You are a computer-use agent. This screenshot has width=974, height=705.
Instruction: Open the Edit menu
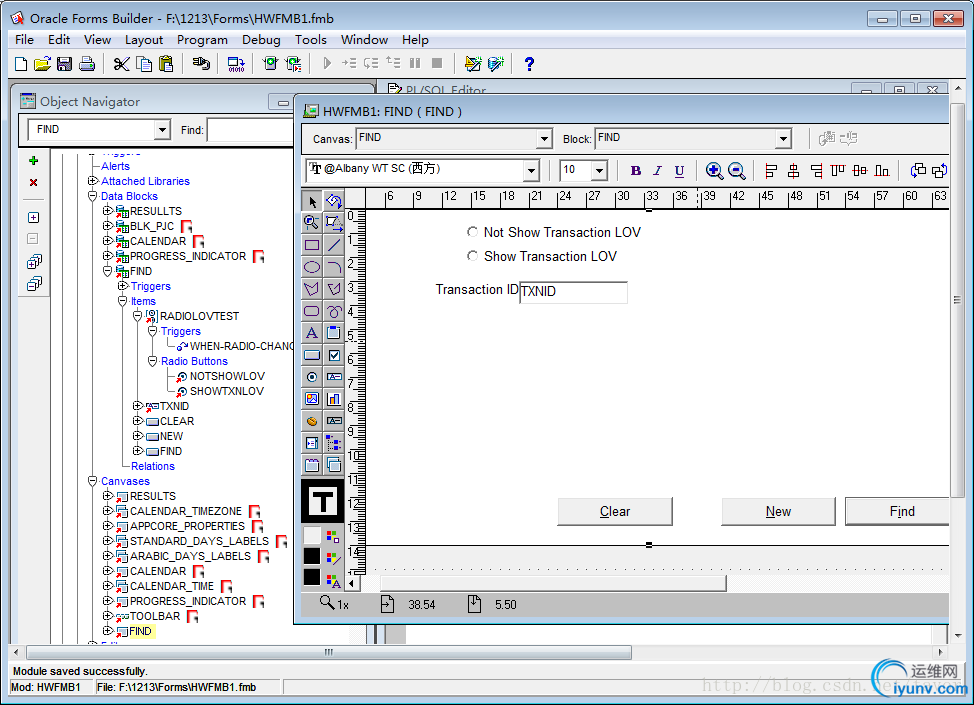point(59,40)
